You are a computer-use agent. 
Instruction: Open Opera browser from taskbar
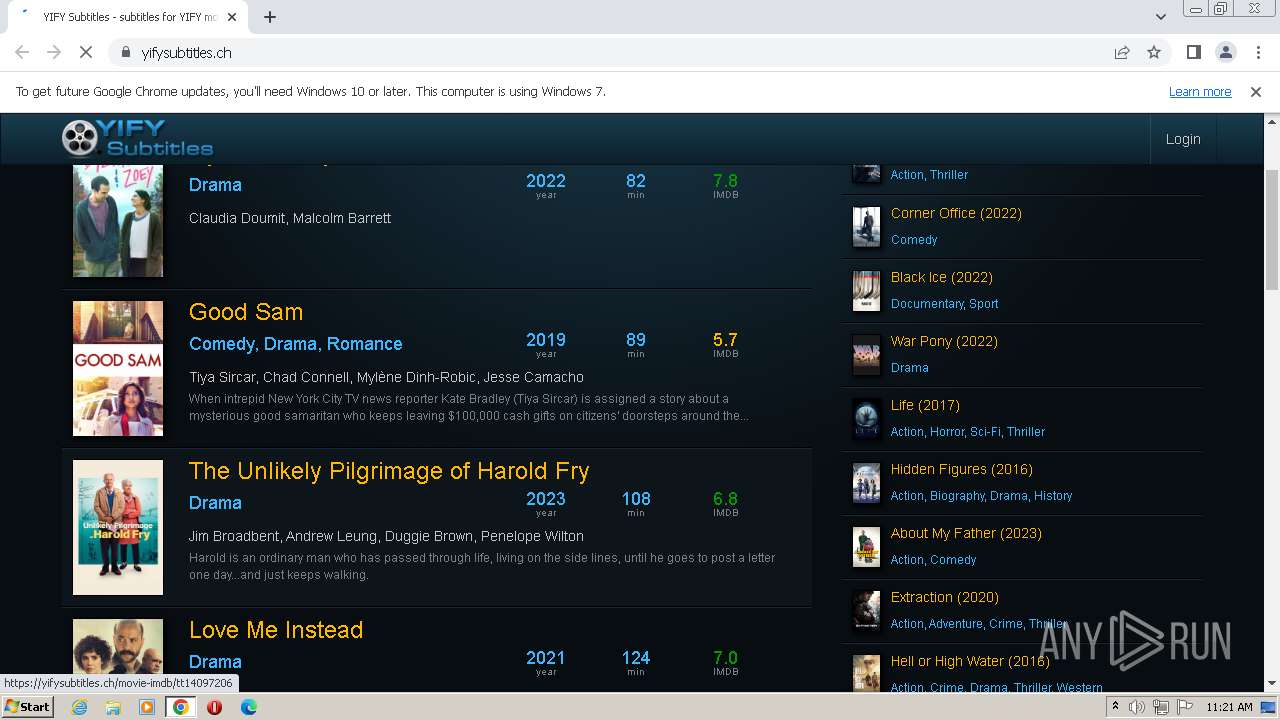pyautogui.click(x=214, y=707)
